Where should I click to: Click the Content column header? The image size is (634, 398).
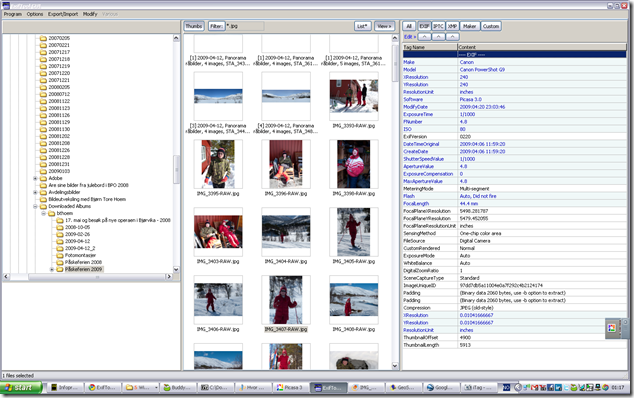pyautogui.click(x=542, y=47)
